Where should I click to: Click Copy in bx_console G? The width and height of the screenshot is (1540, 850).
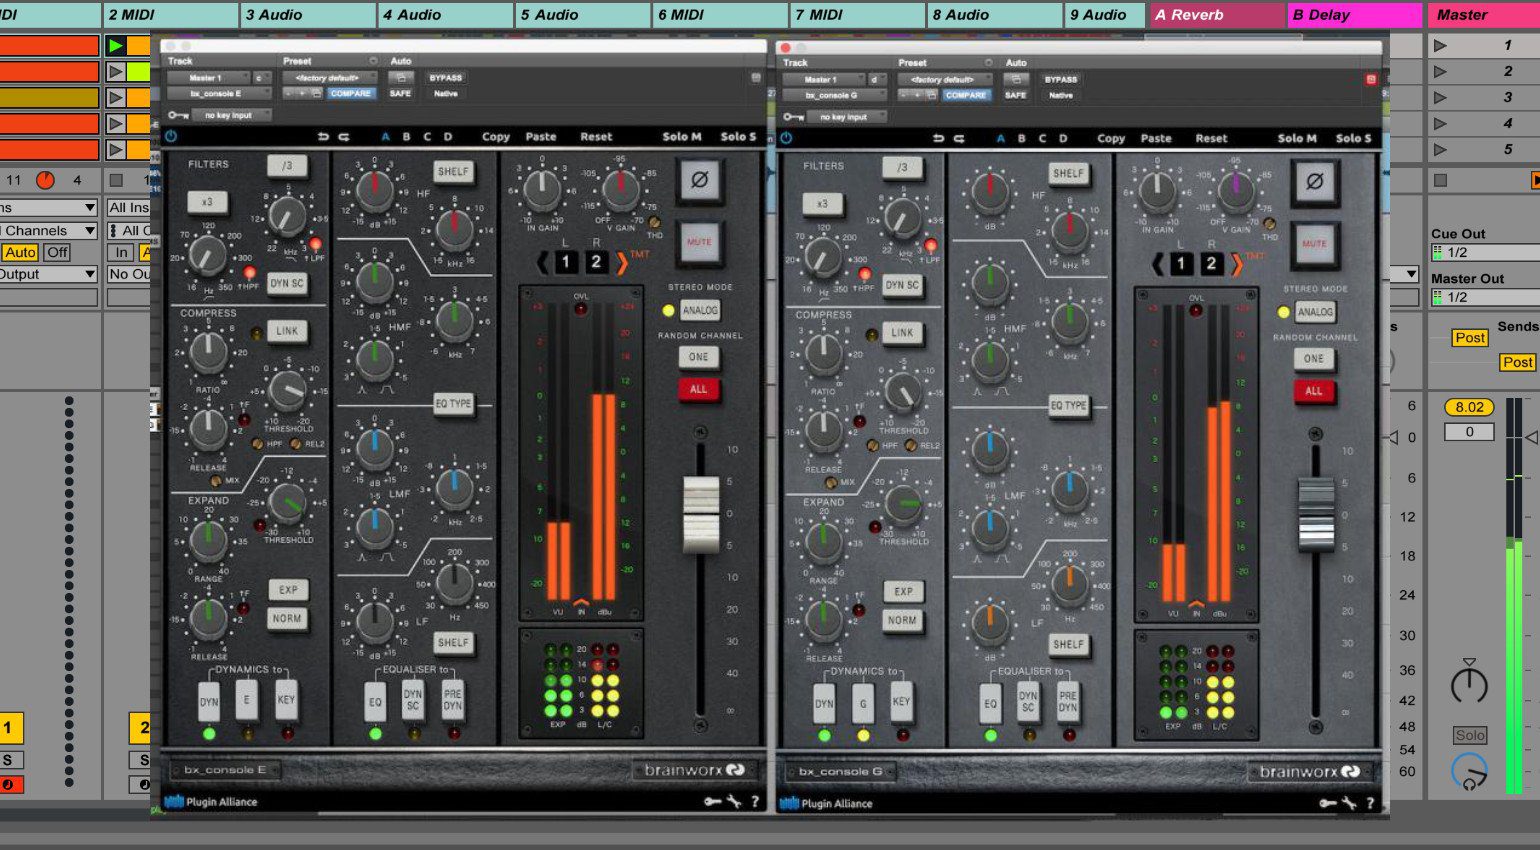point(1111,139)
